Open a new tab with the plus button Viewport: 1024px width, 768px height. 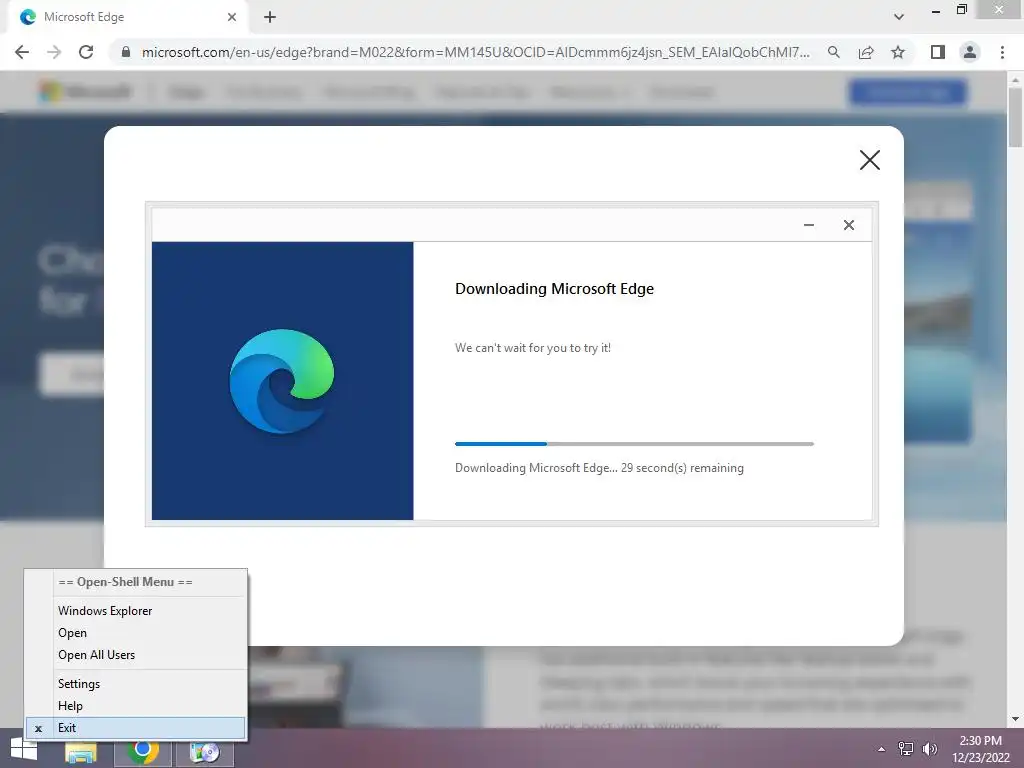point(270,17)
